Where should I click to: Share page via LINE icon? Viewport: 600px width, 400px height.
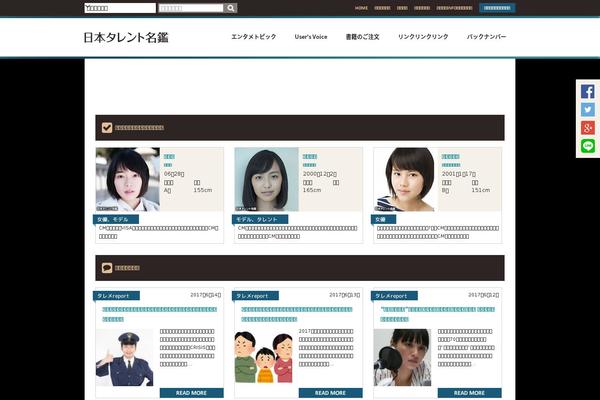(x=588, y=146)
